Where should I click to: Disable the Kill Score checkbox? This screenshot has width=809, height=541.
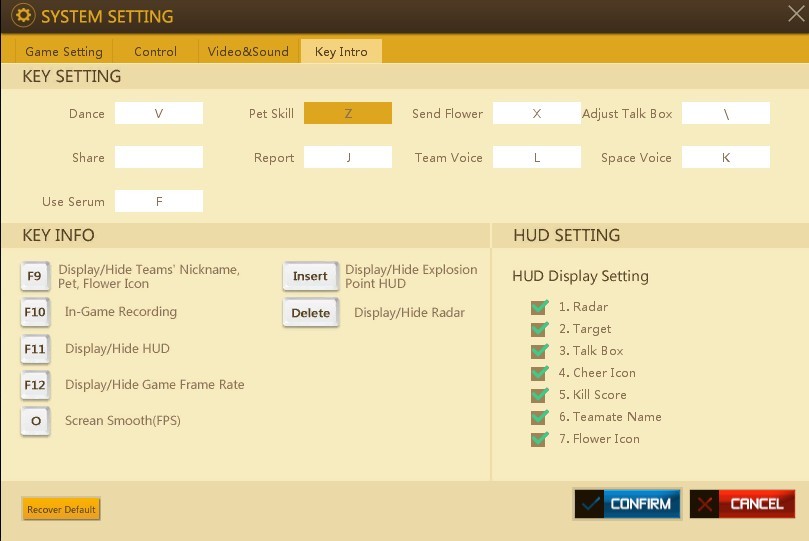point(540,395)
